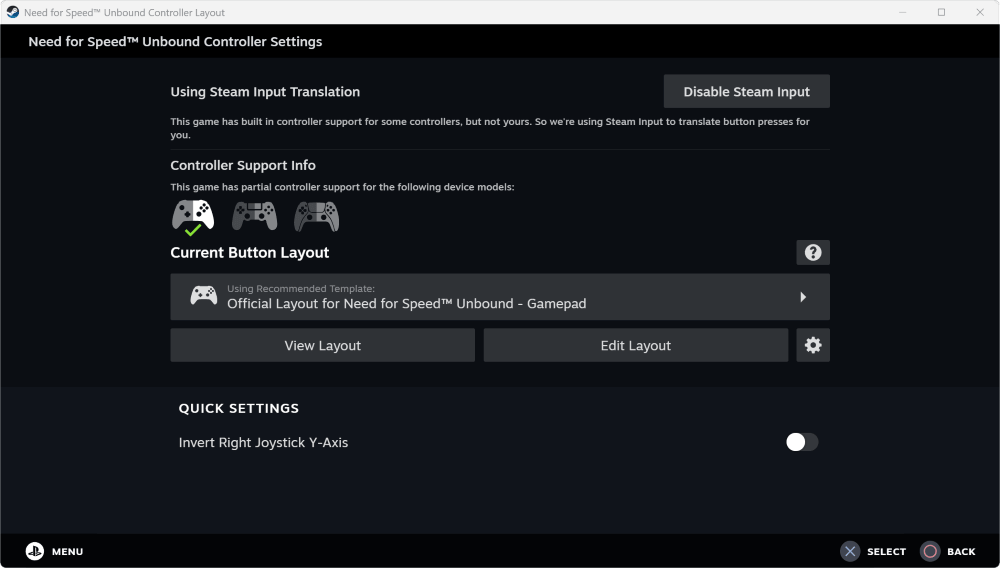The height and width of the screenshot is (568, 1000).
Task: Toggle Invert Right Joystick Y-Axis switch
Action: click(802, 442)
